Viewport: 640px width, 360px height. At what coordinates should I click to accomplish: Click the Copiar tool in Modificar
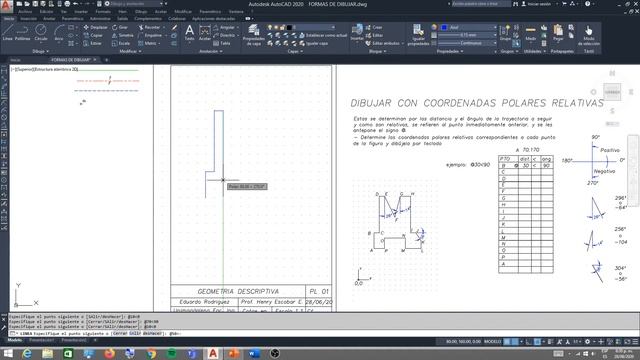click(x=93, y=36)
